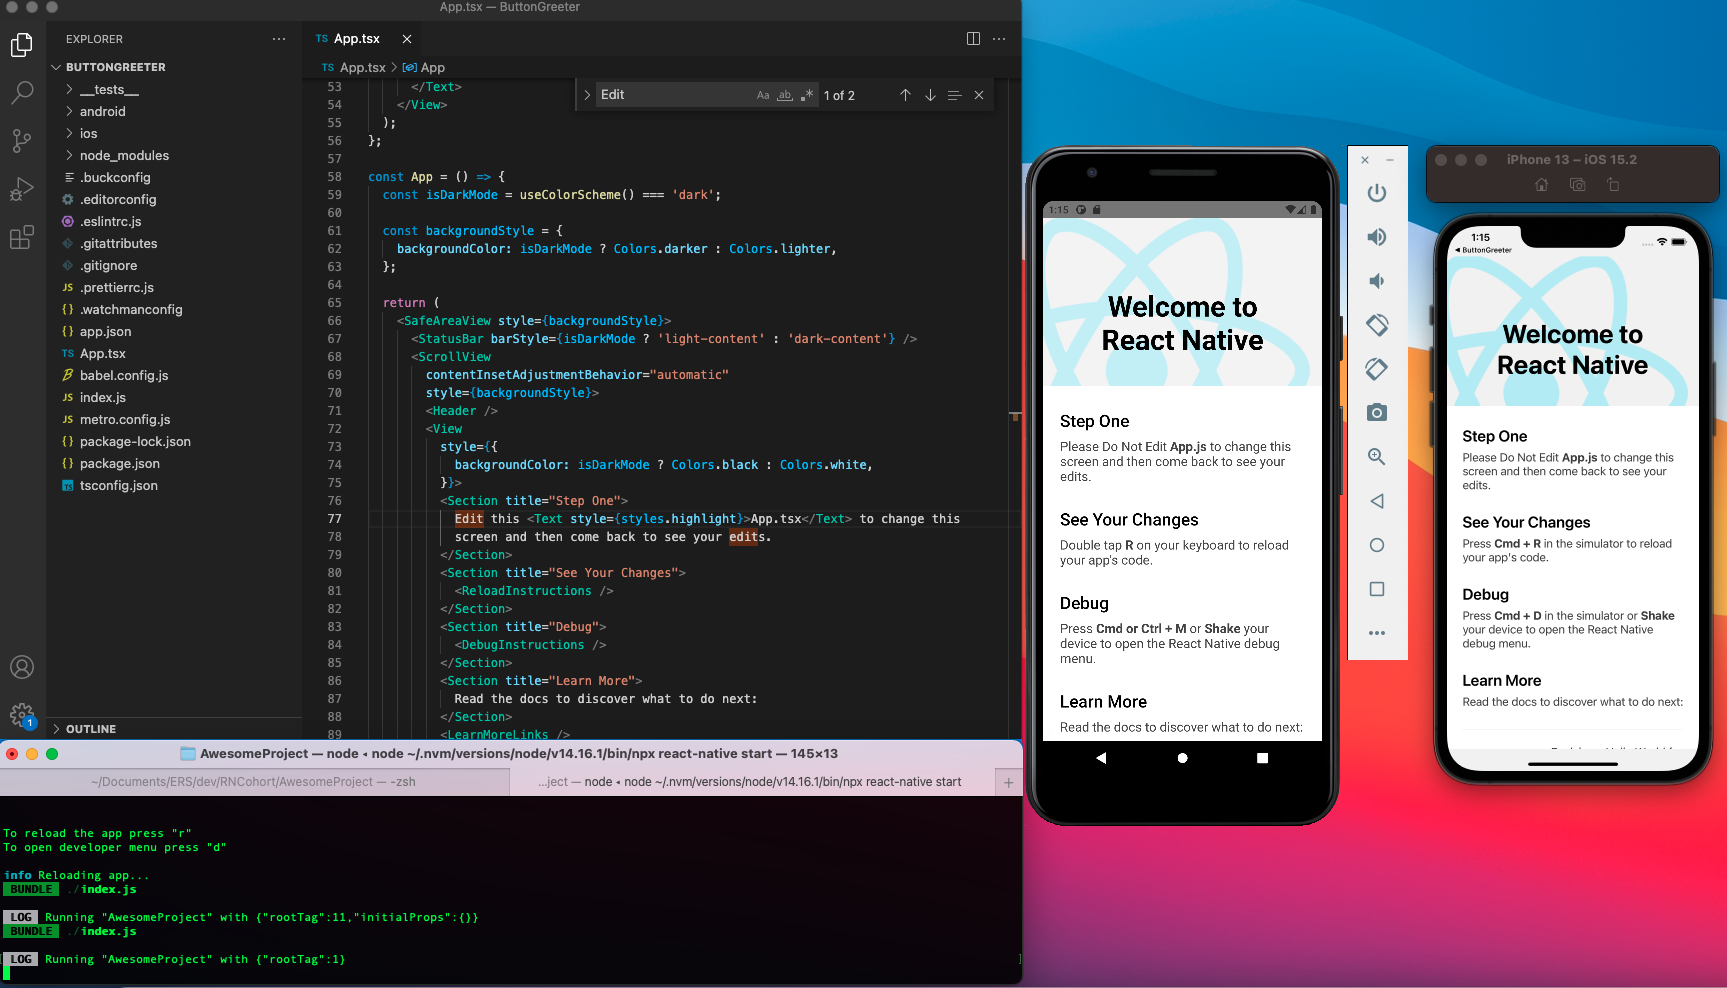Viewport: 1727px width, 988px height.
Task: Toggle Match Case in find widget
Action: click(763, 95)
